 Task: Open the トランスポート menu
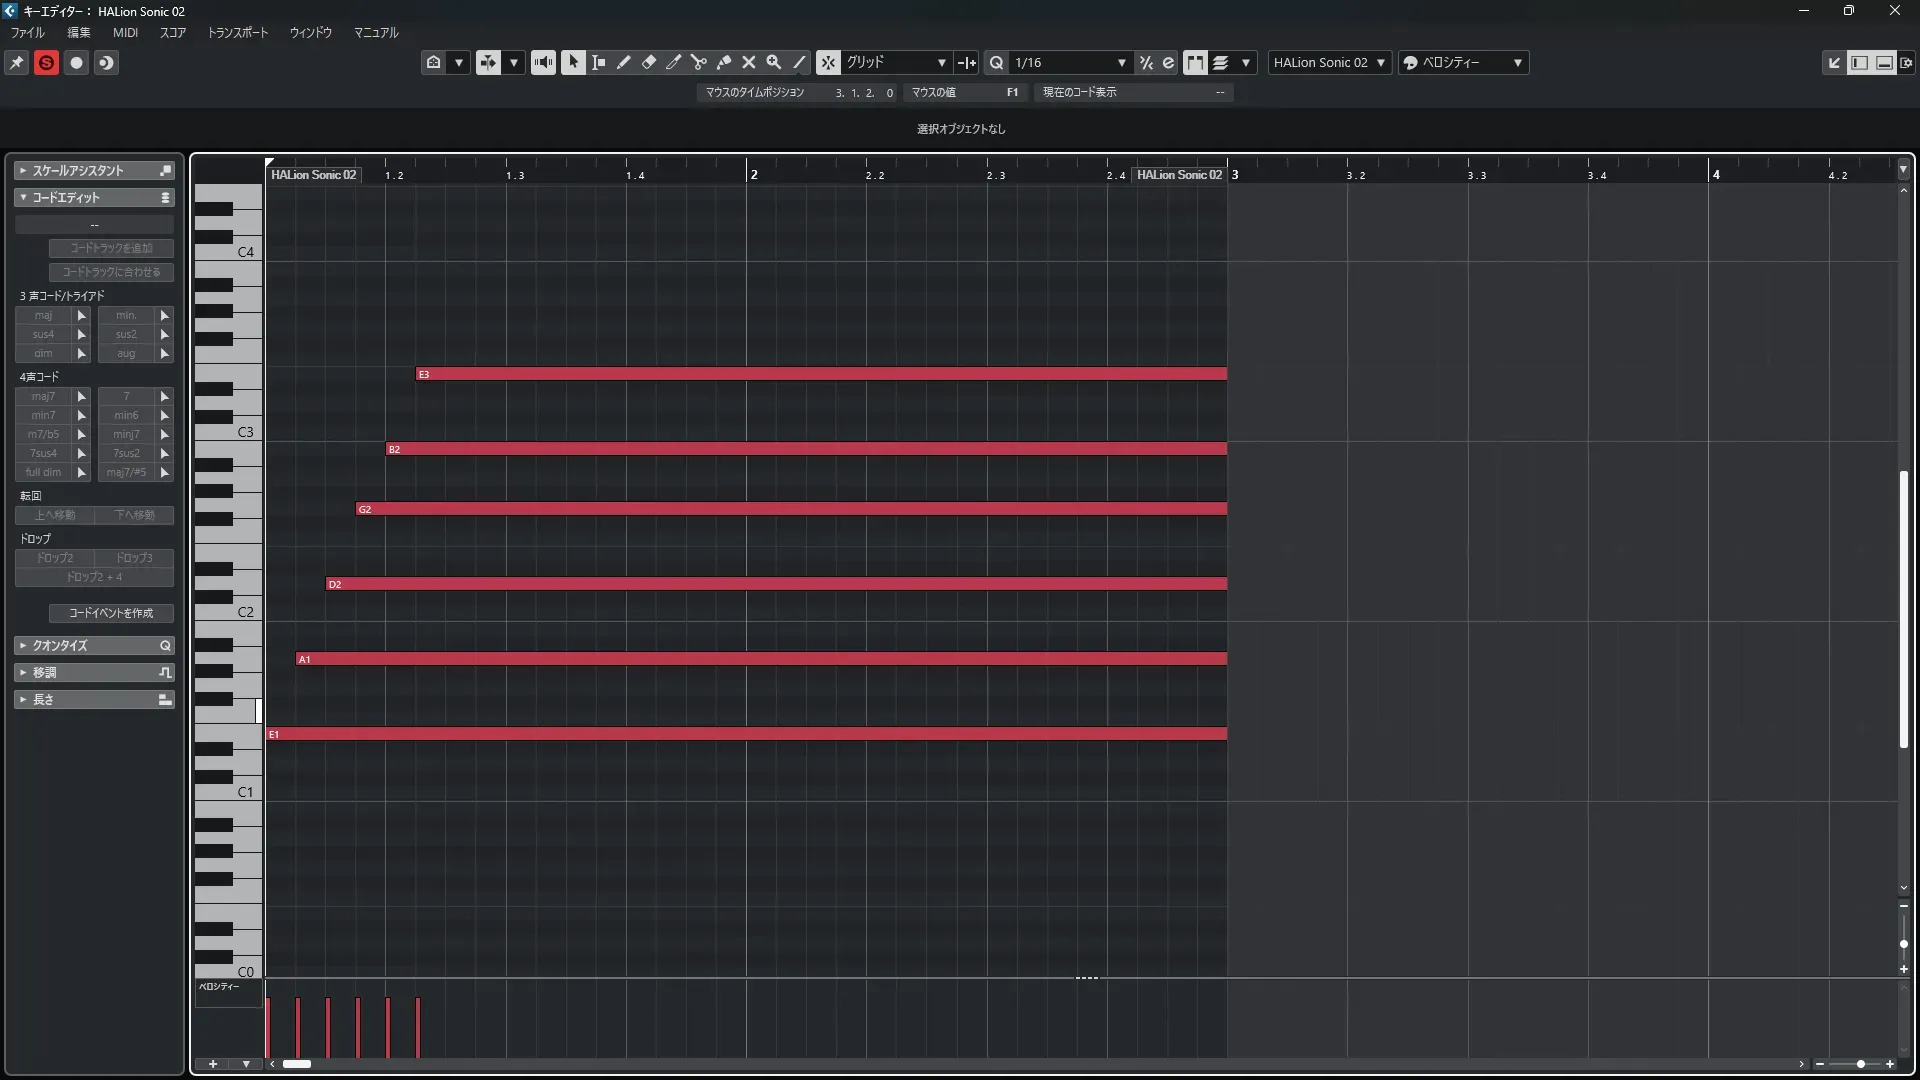pyautogui.click(x=237, y=32)
